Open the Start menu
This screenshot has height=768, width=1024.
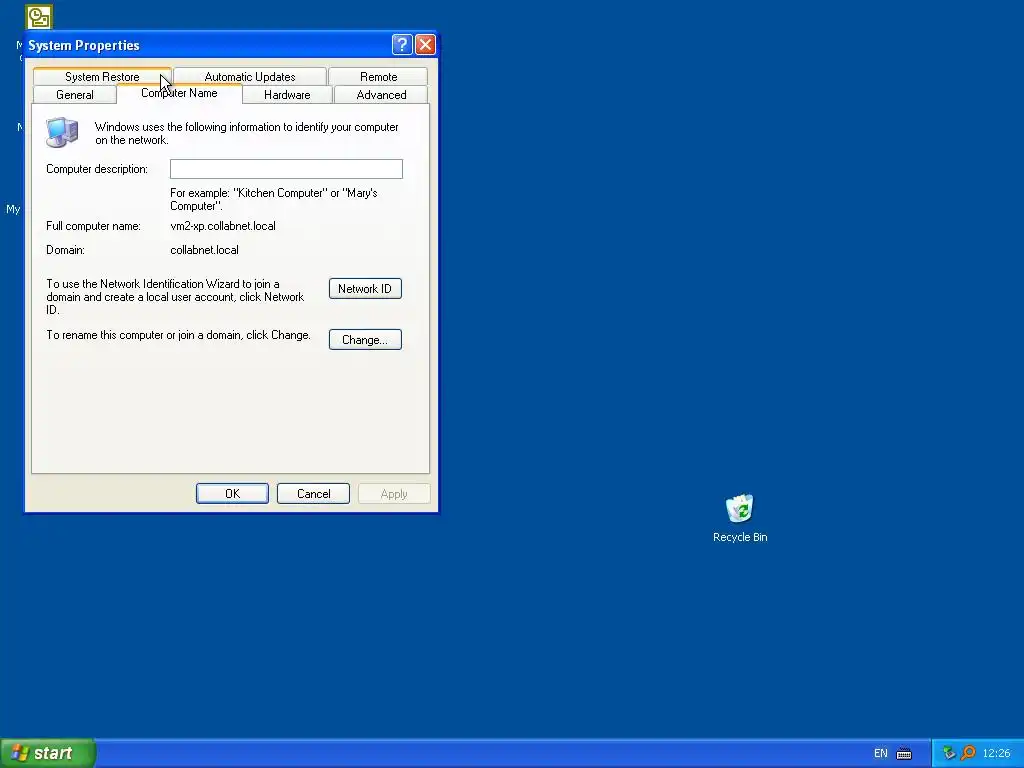pyautogui.click(x=48, y=753)
